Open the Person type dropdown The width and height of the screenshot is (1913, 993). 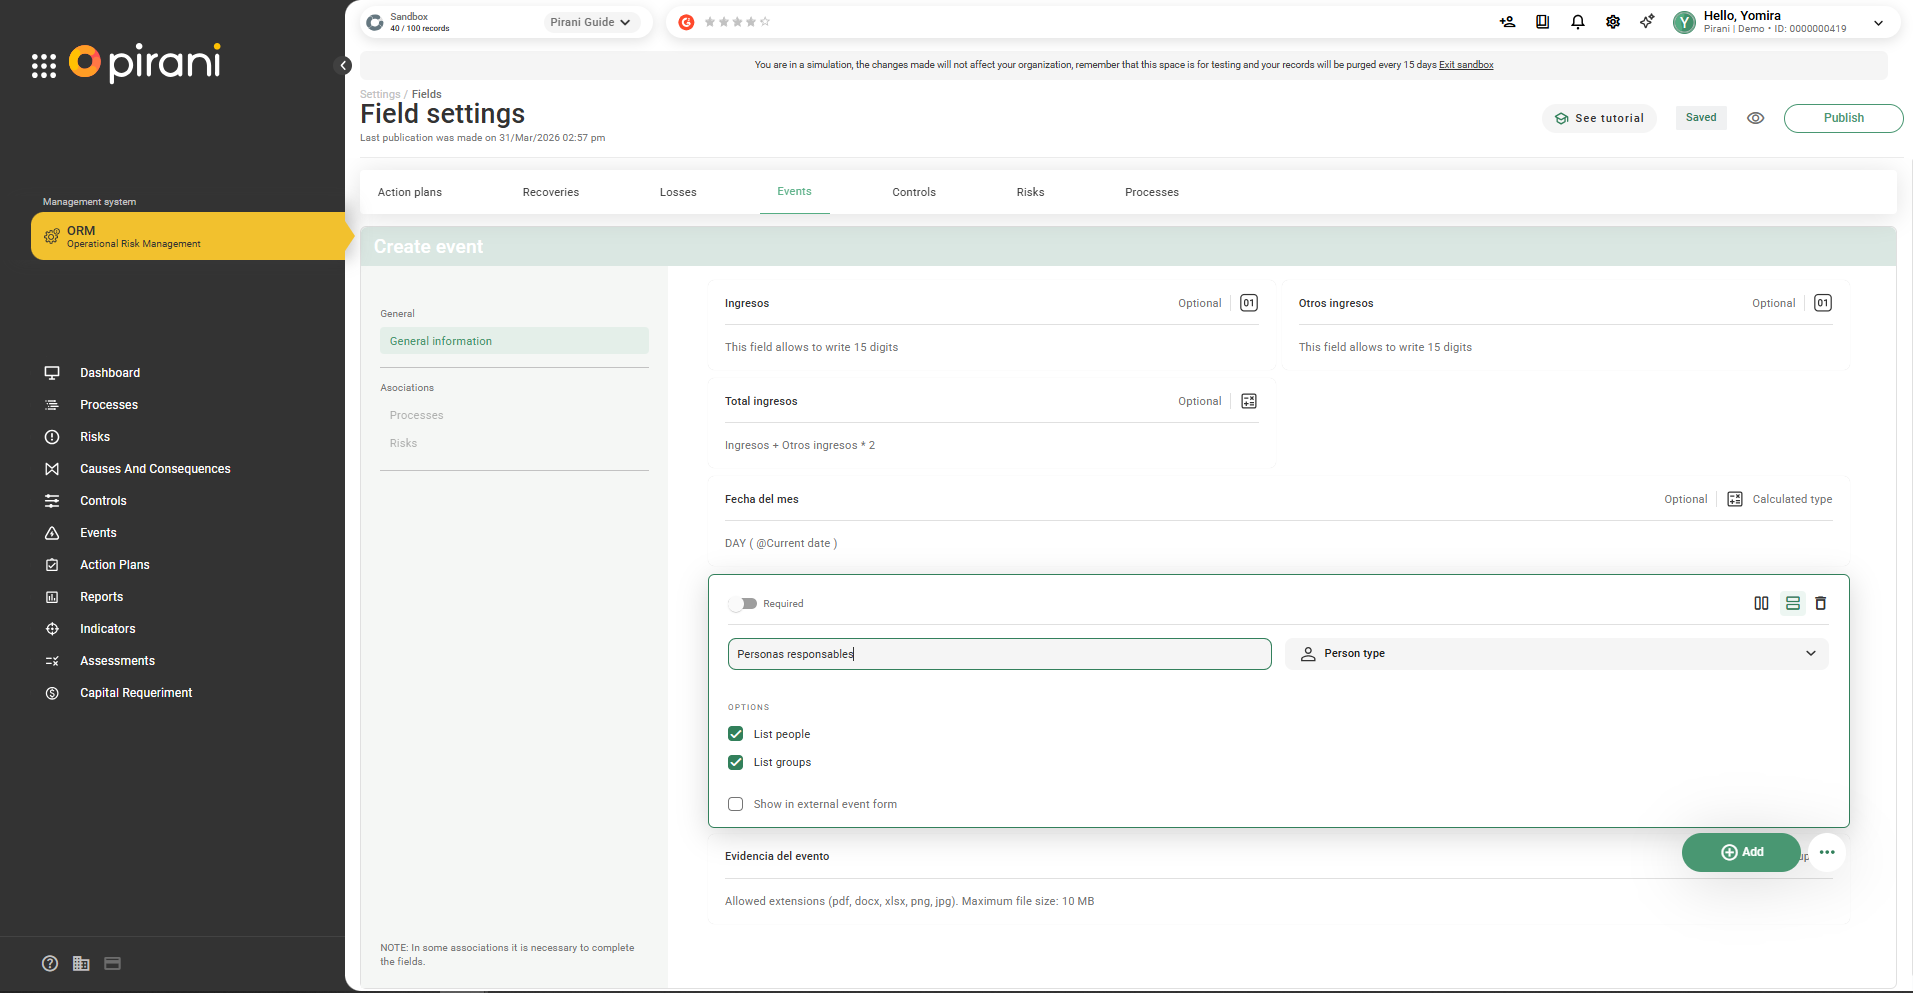[1556, 654]
